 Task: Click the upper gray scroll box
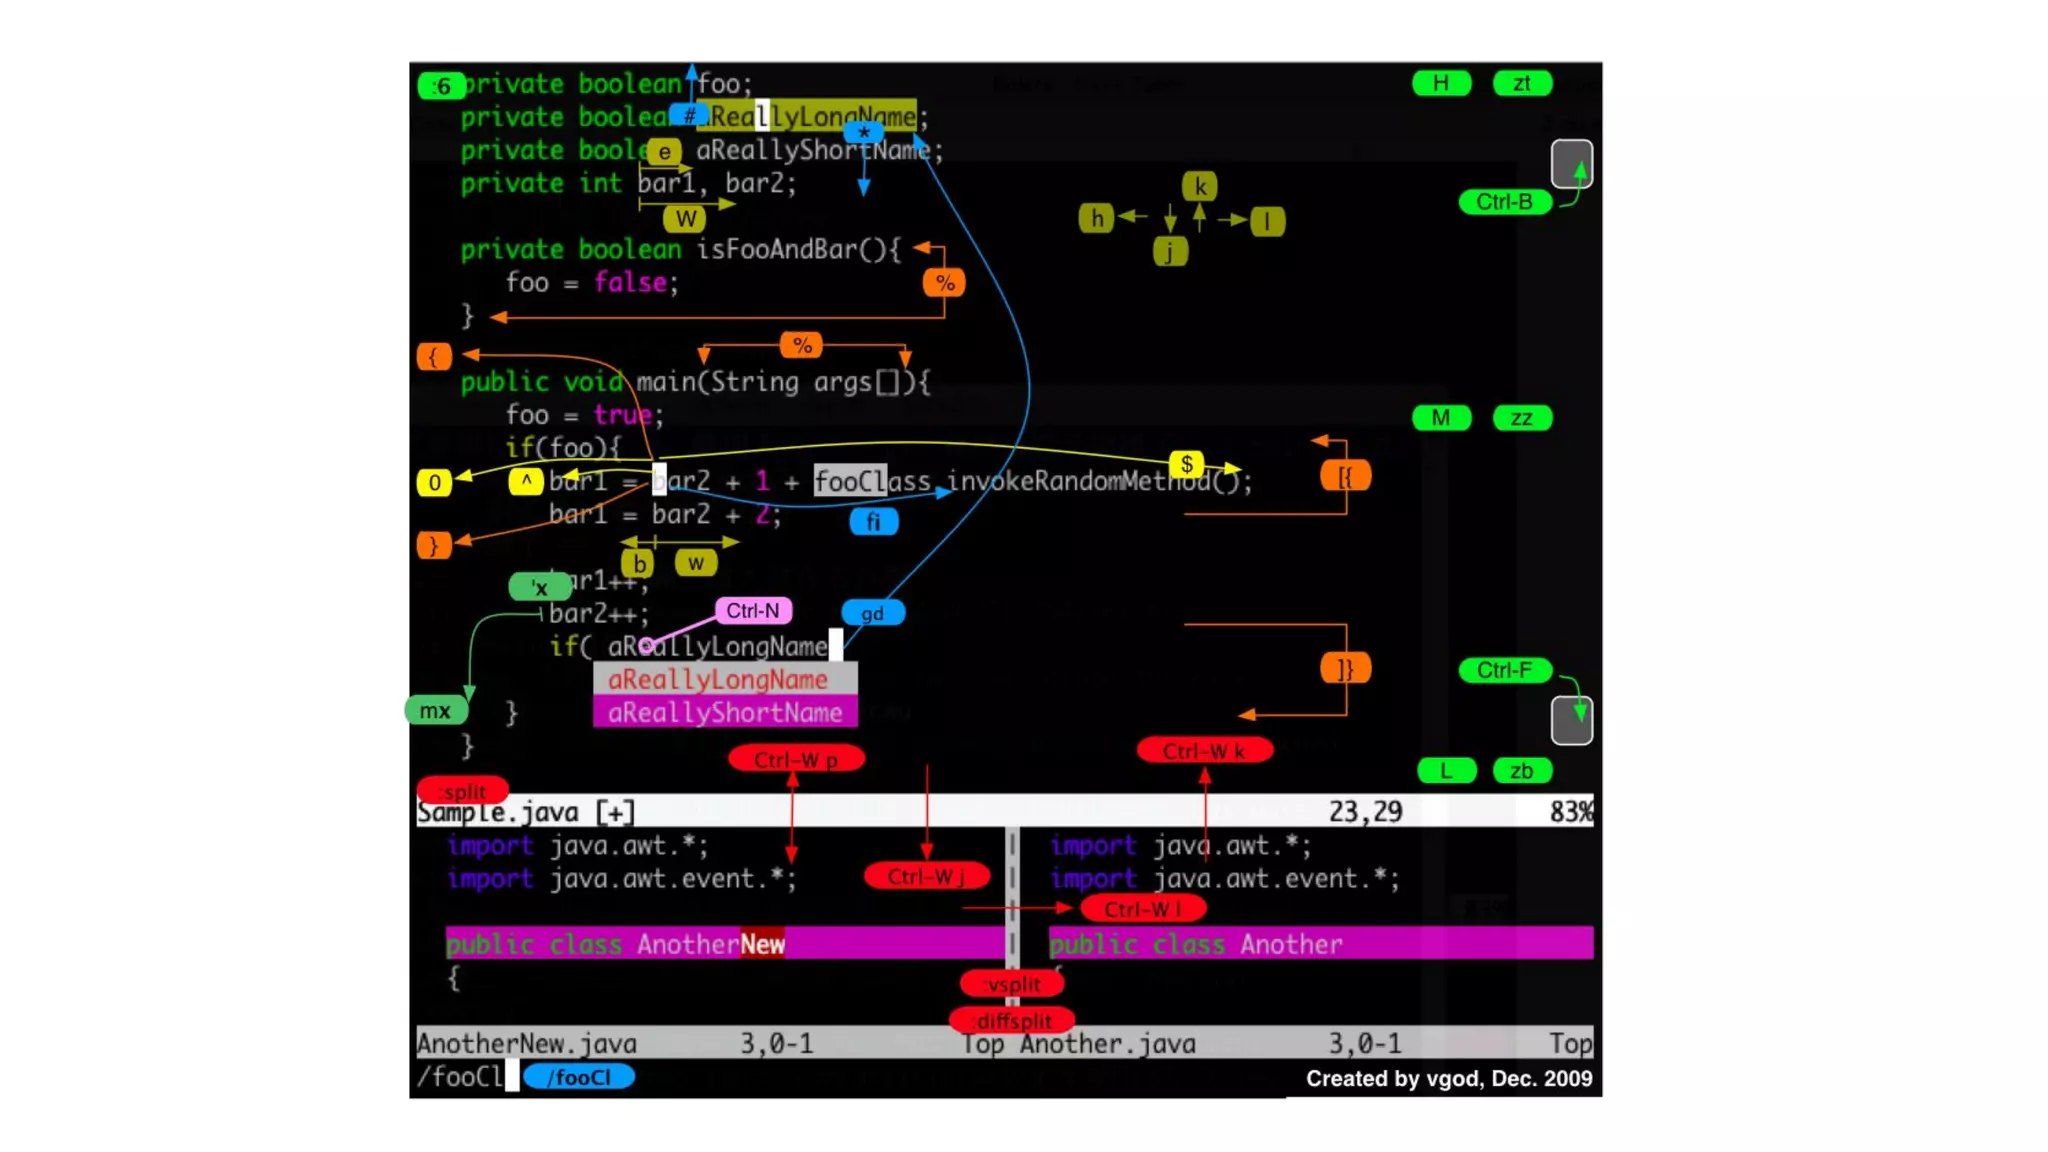pos(1571,164)
